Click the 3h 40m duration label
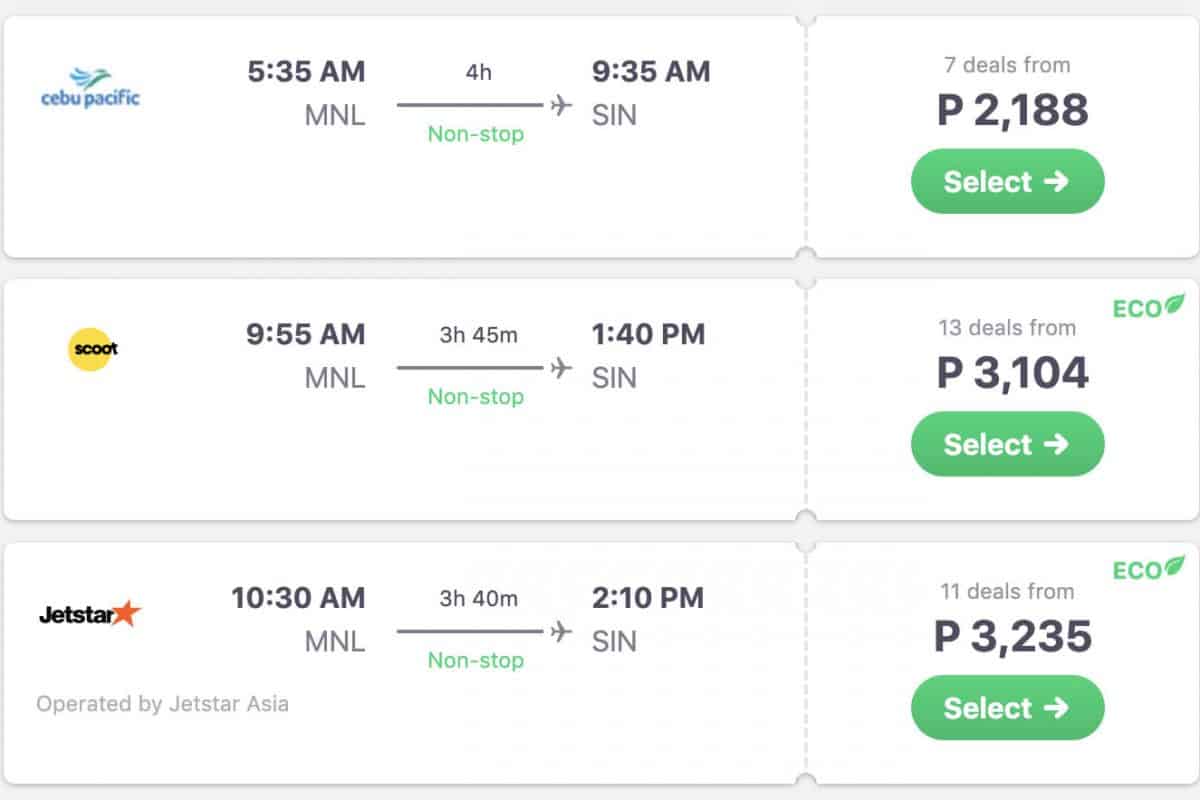1200x800 pixels. click(478, 599)
